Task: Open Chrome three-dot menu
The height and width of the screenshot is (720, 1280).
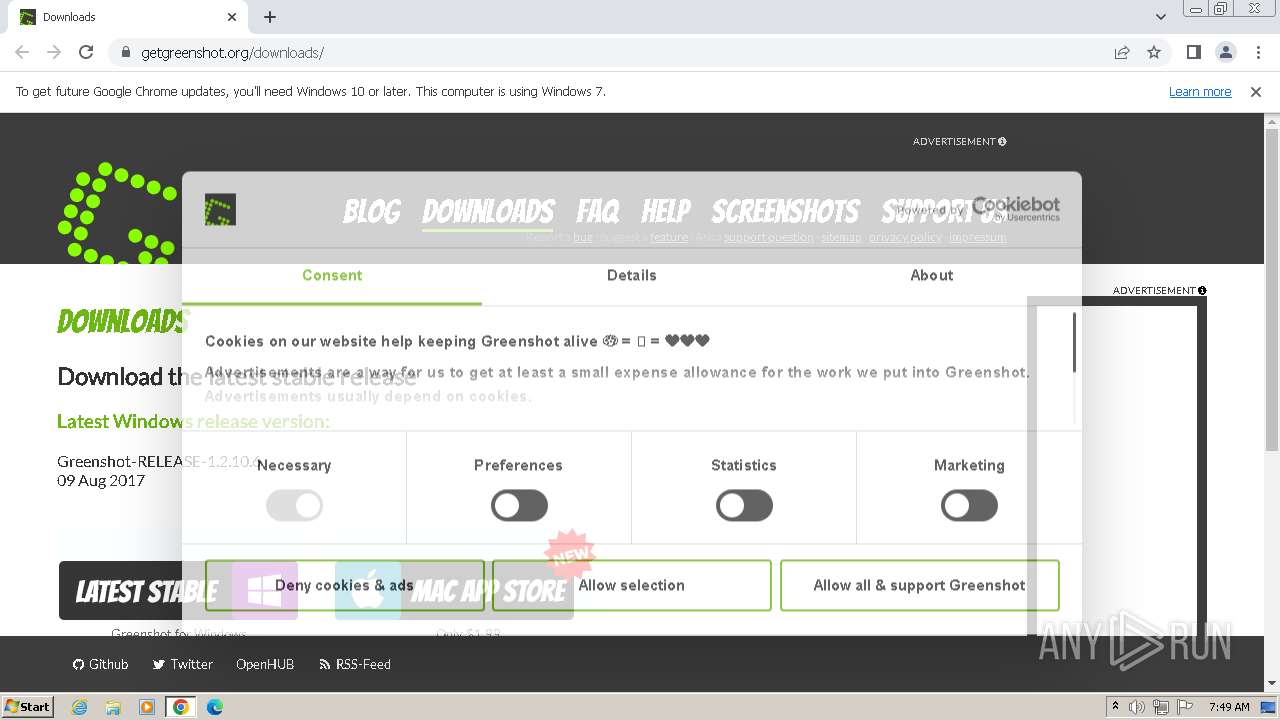Action: coord(1256,52)
